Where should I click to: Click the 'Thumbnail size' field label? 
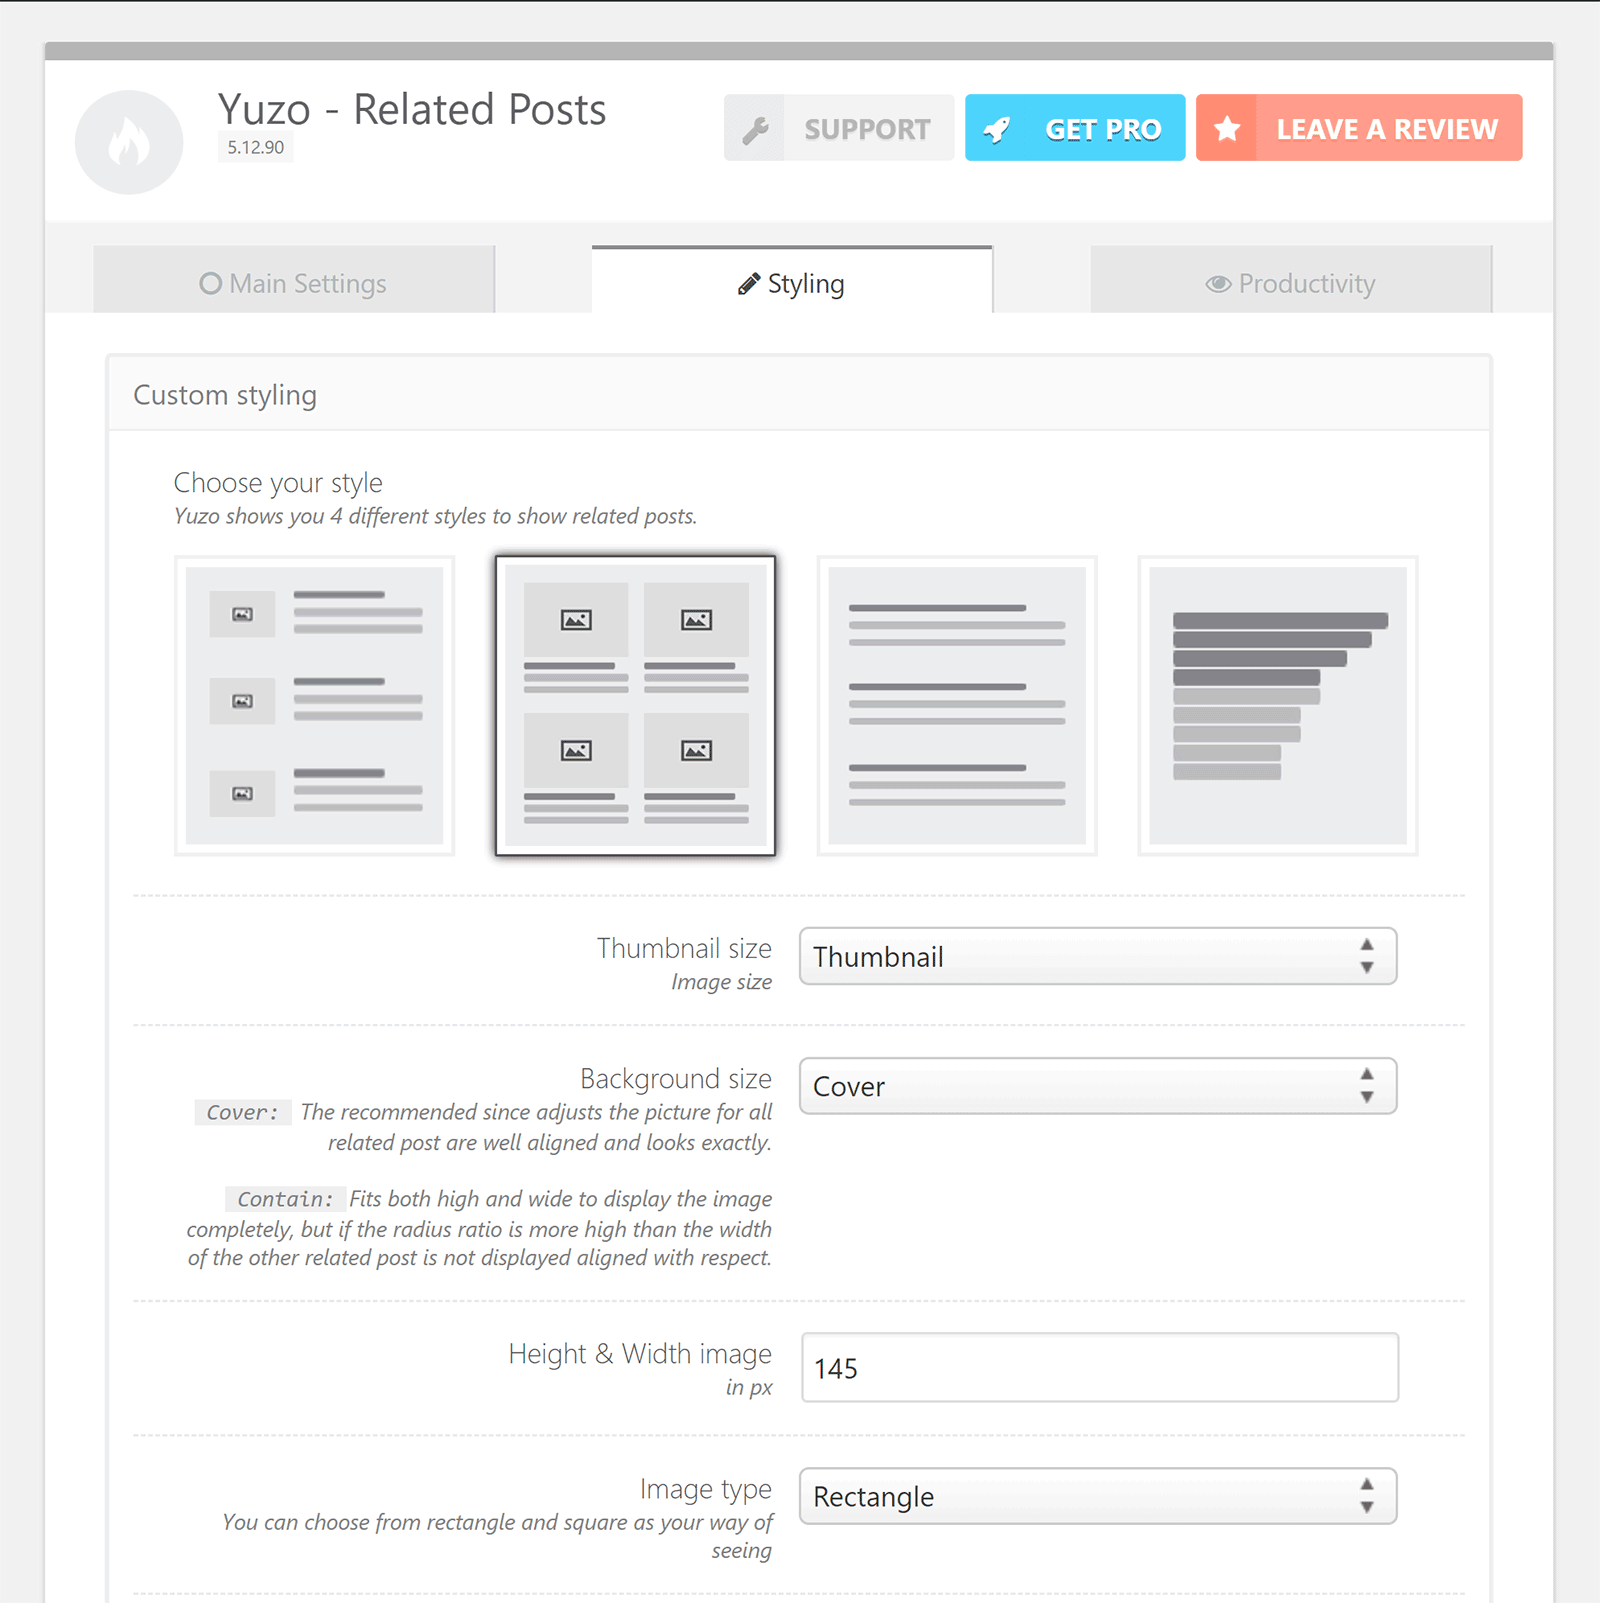pyautogui.click(x=684, y=948)
